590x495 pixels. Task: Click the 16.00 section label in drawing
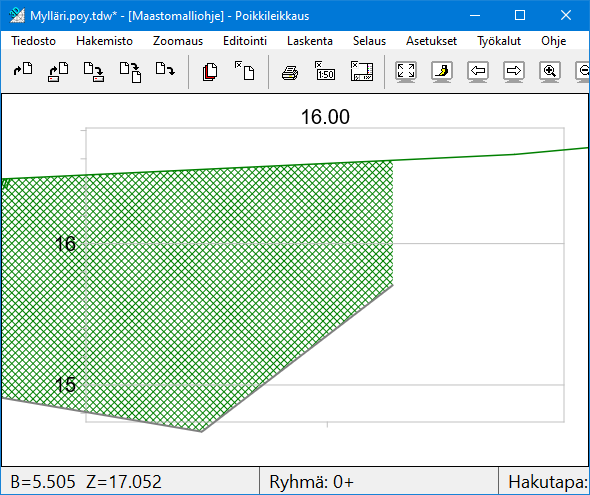[325, 117]
